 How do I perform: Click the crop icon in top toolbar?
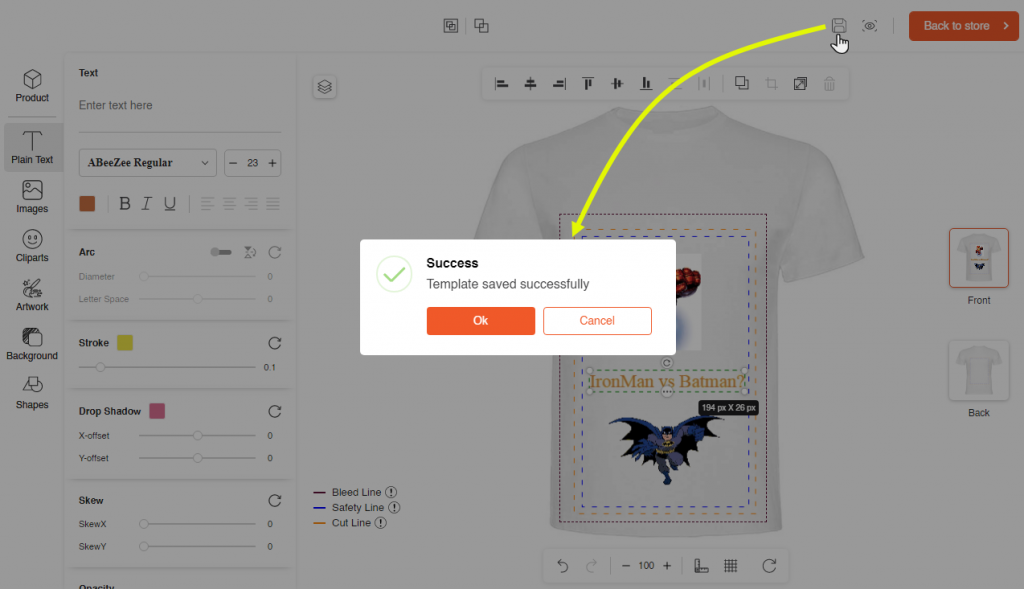pyautogui.click(x=771, y=84)
